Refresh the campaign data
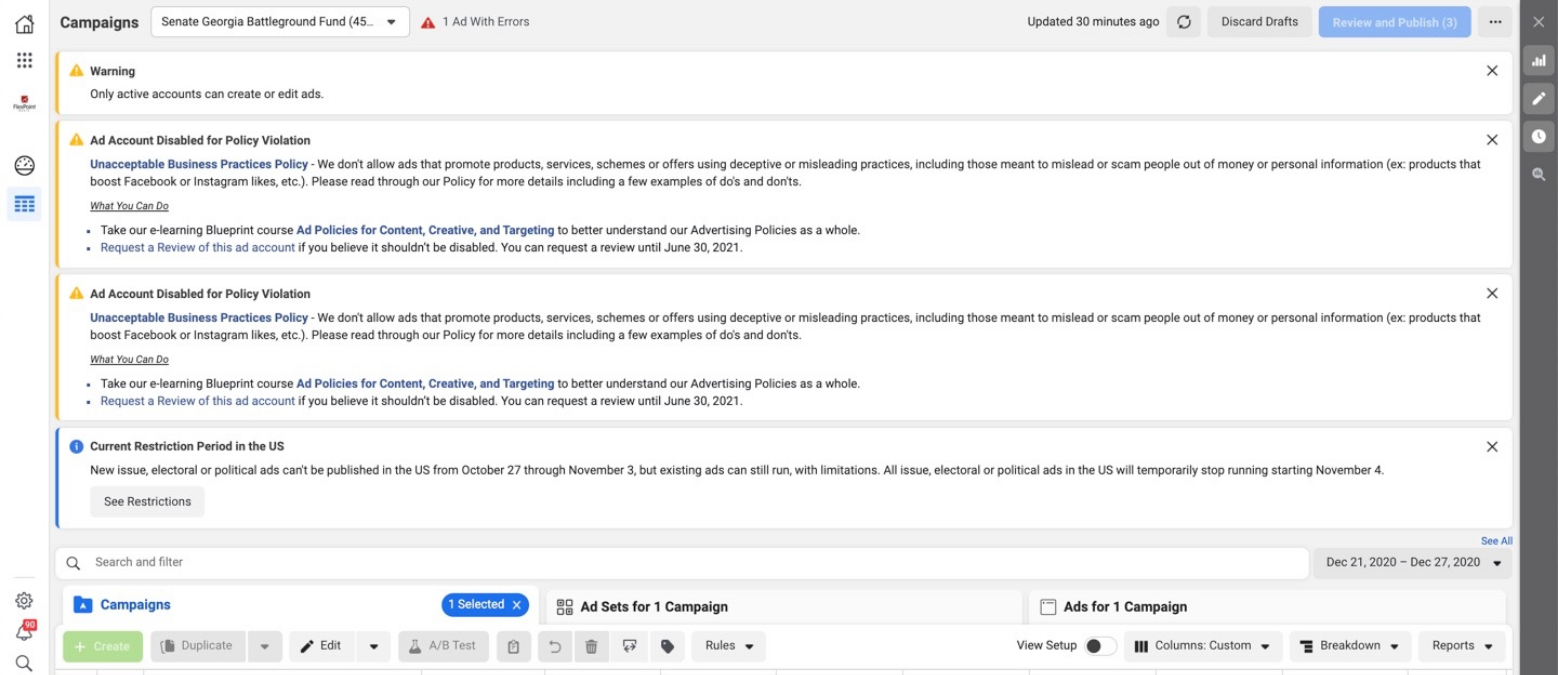 coord(1184,22)
